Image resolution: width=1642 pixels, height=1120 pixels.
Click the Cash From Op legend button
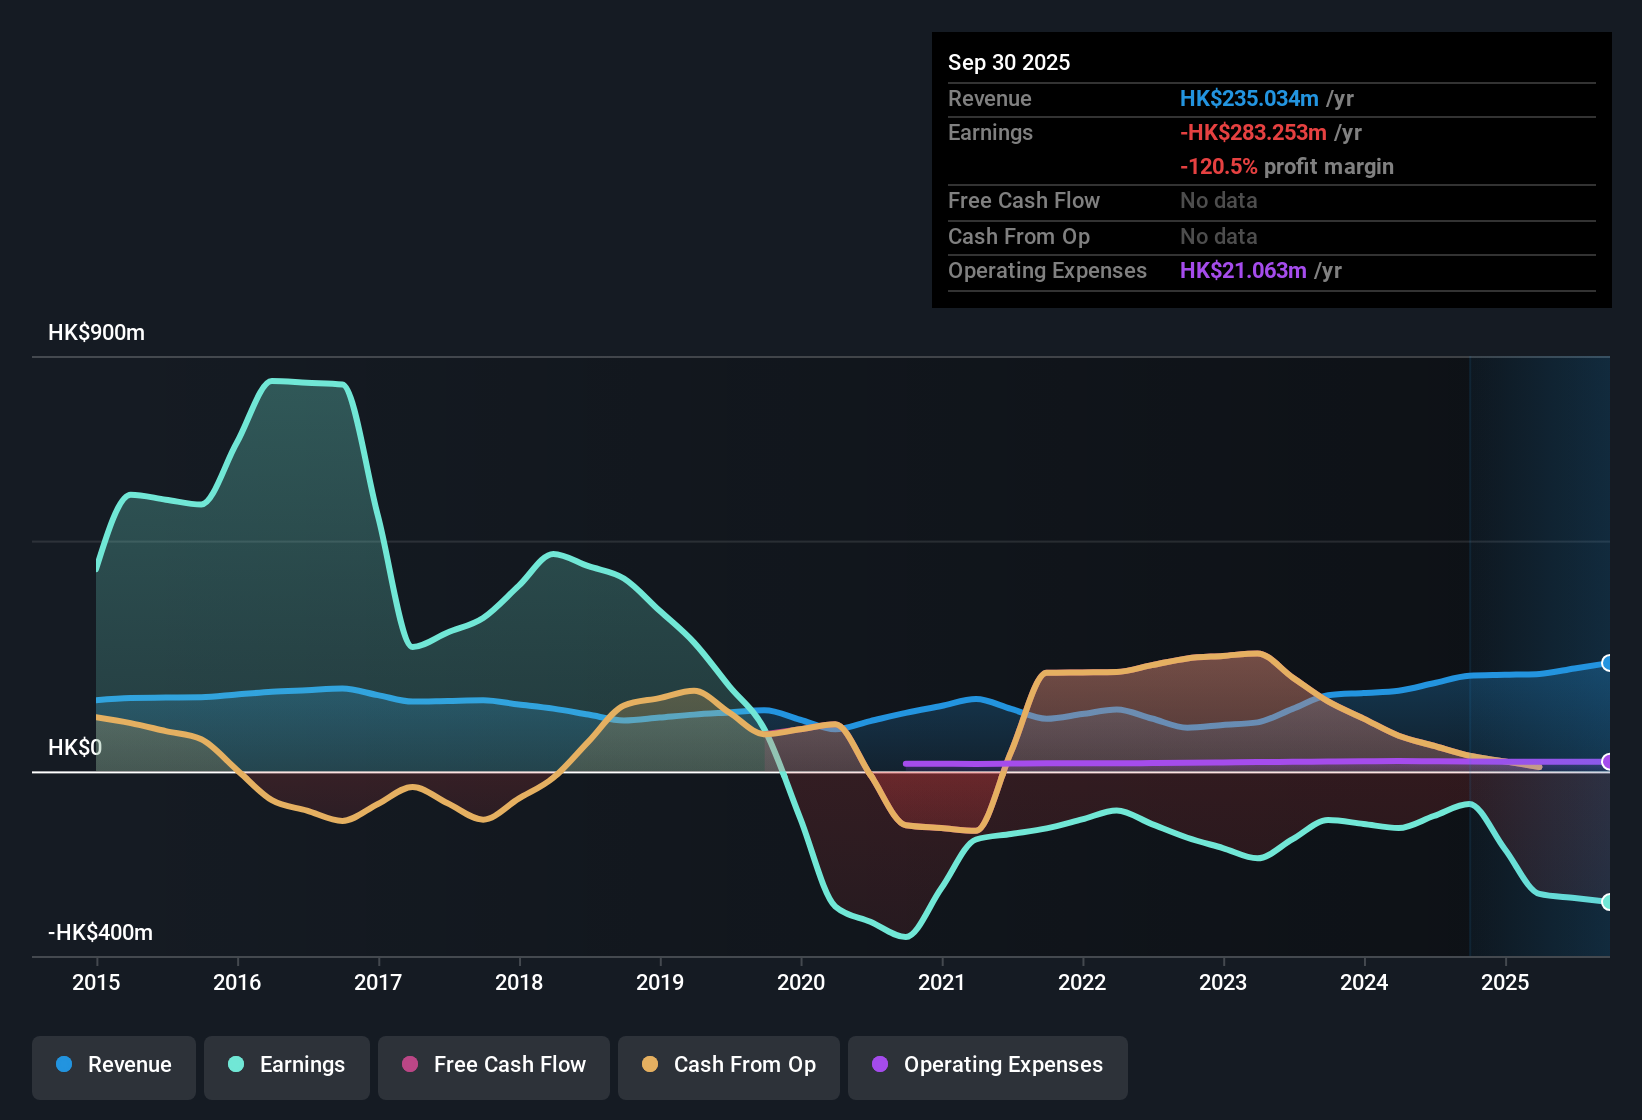(728, 1065)
